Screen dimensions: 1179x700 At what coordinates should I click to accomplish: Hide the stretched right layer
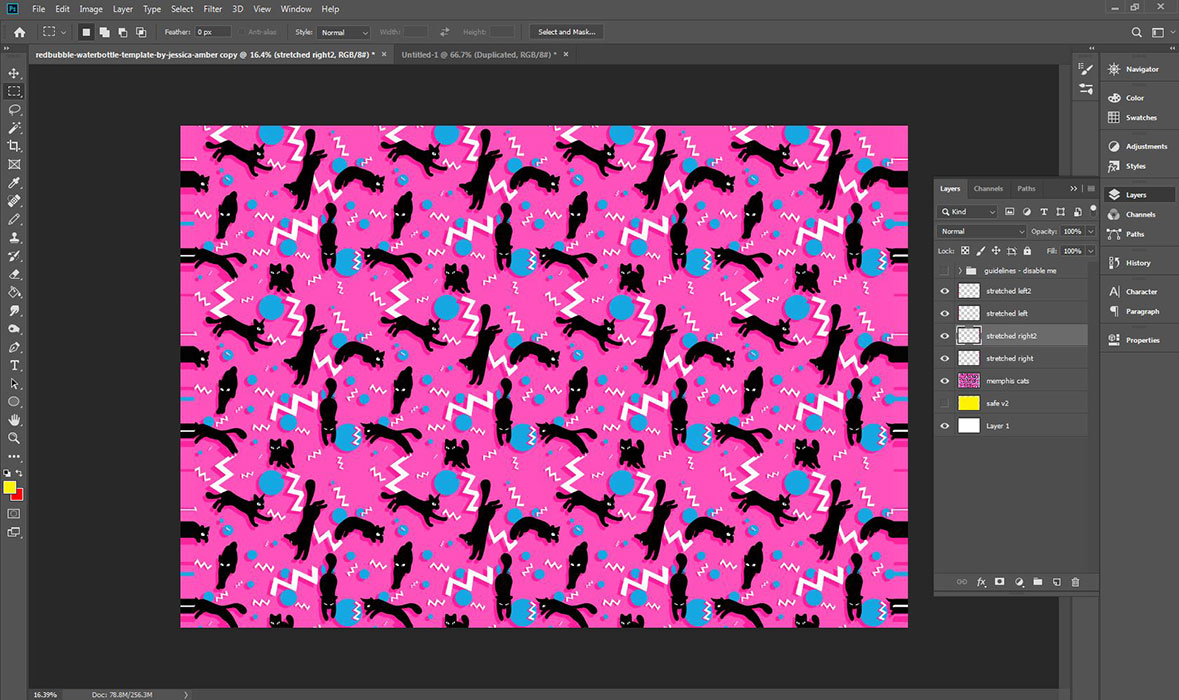(x=945, y=359)
